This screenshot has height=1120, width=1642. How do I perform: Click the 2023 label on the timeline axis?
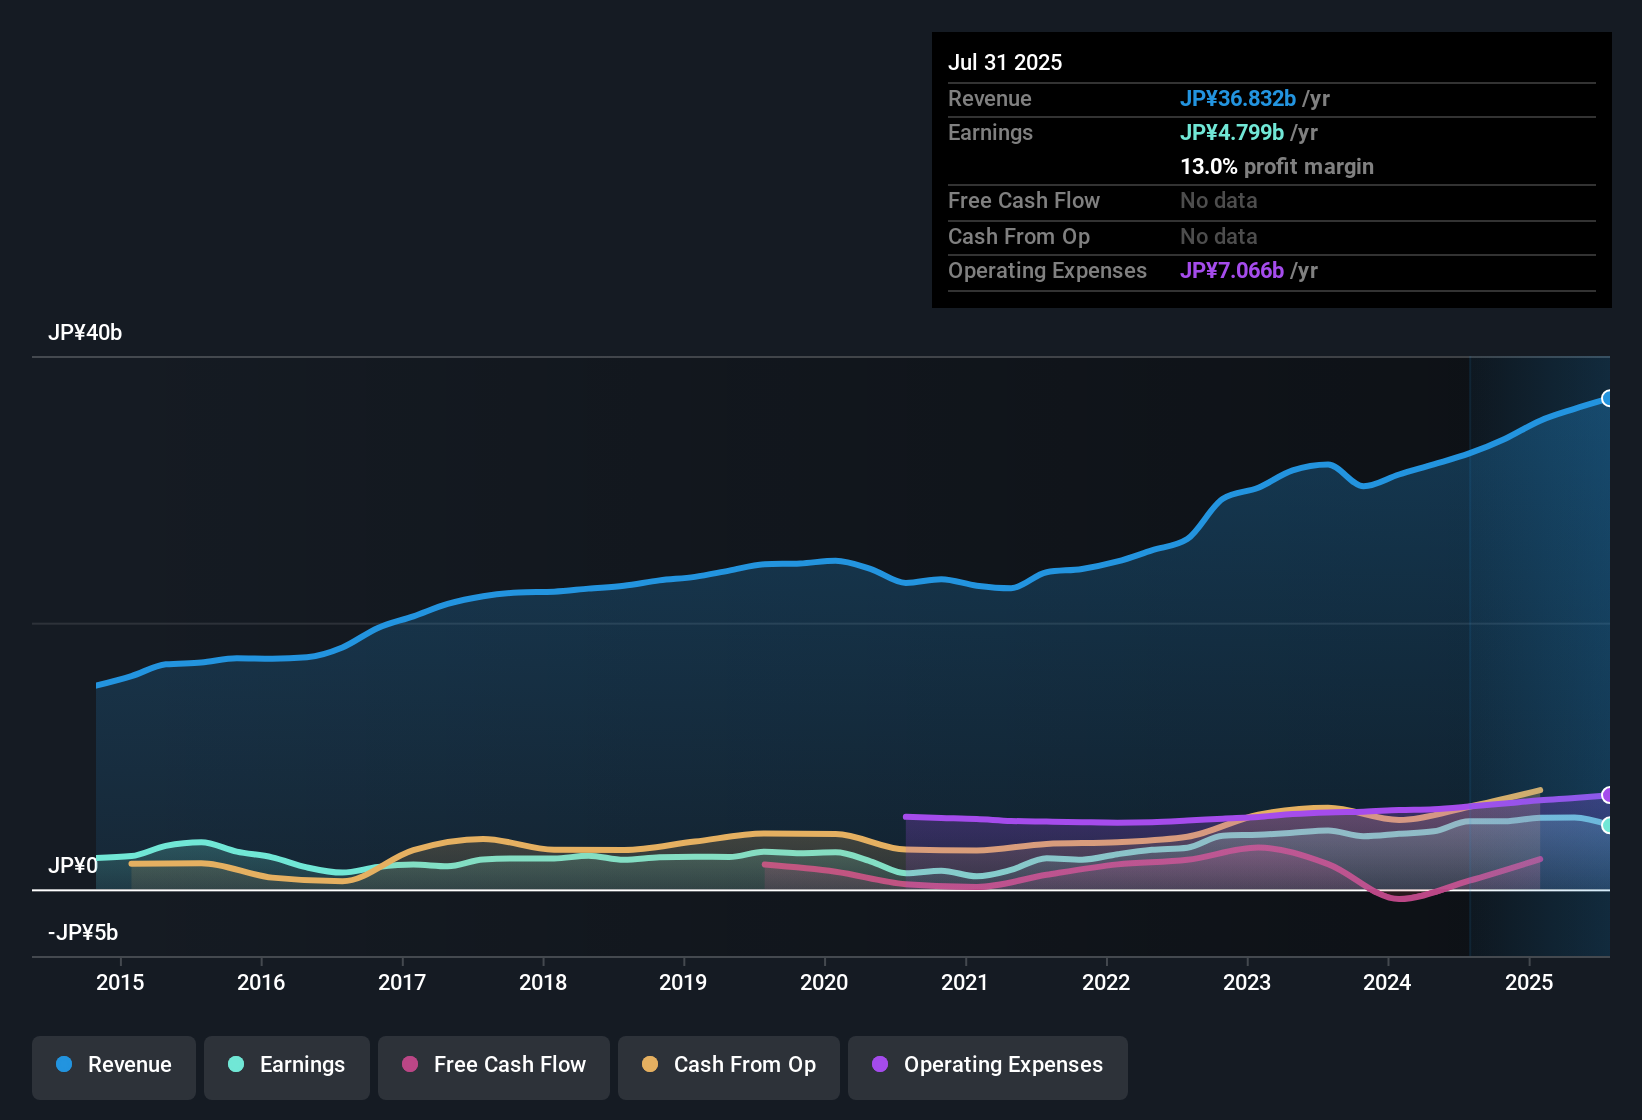1247,983
